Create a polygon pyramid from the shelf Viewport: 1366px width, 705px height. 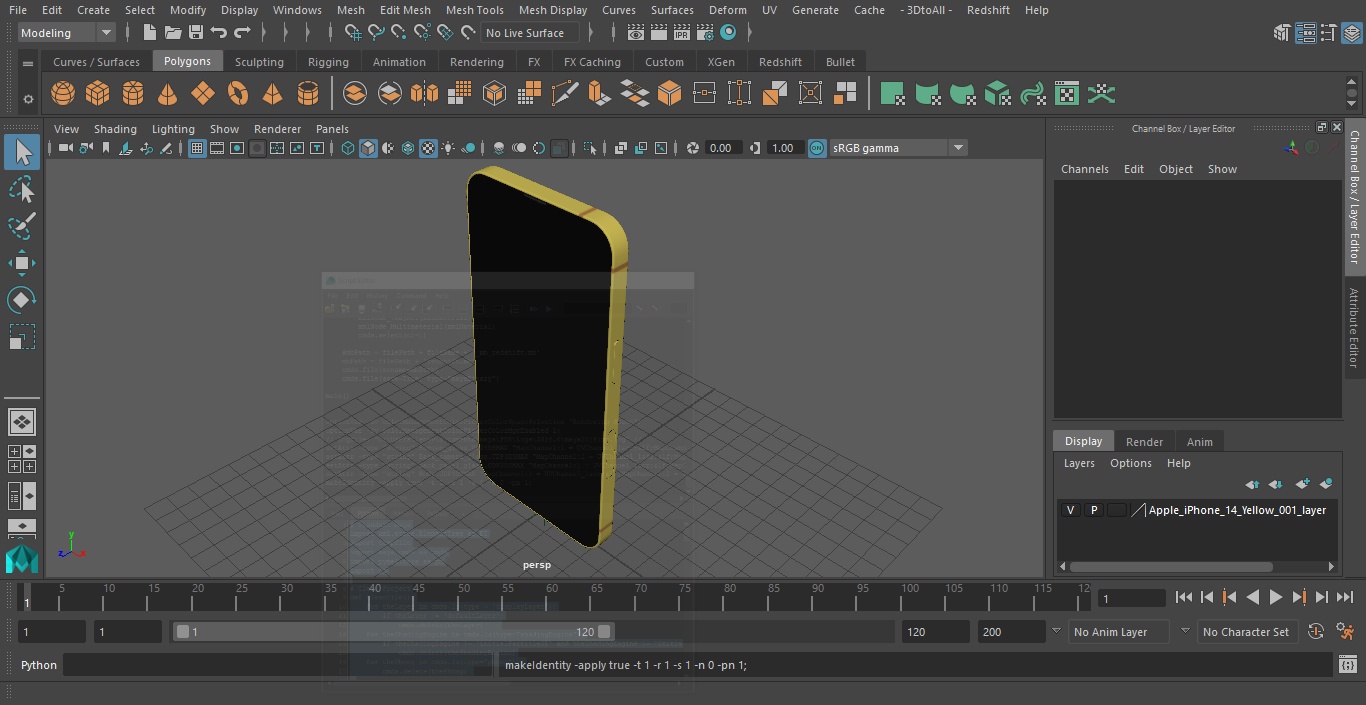click(272, 94)
